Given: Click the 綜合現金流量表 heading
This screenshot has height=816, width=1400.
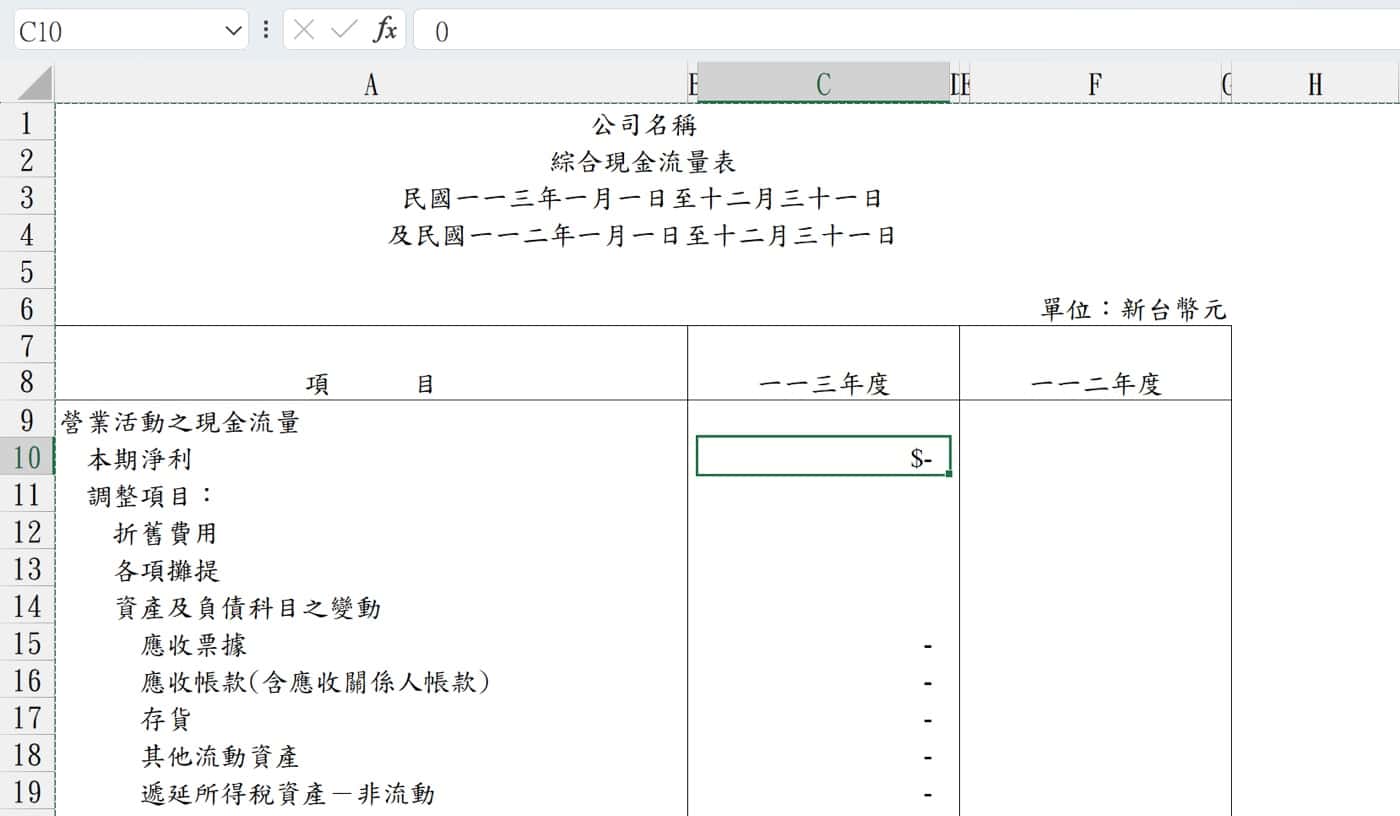Looking at the screenshot, I should pyautogui.click(x=644, y=162).
